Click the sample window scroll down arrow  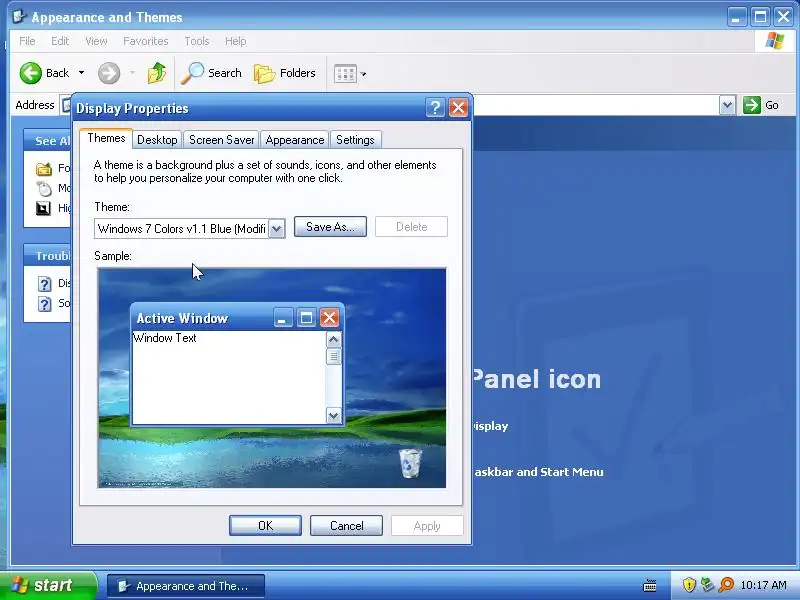(x=333, y=416)
